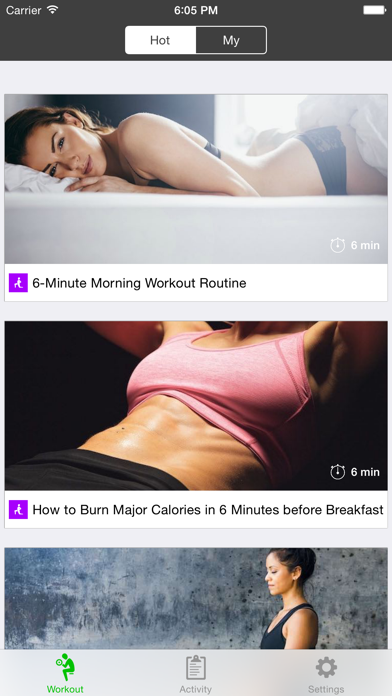Screen dimensions: 392x696
Task: Open the Activity tab
Action: [196, 673]
